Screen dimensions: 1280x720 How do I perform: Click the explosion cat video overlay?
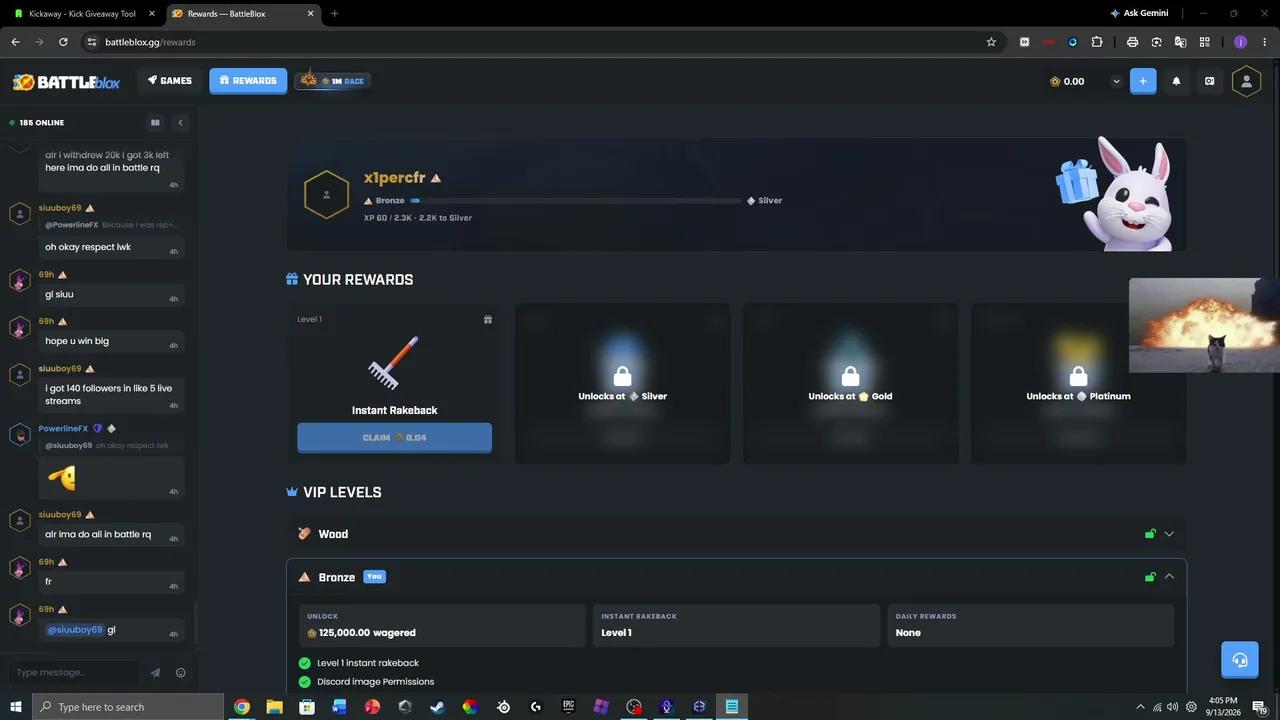[x=1204, y=325]
